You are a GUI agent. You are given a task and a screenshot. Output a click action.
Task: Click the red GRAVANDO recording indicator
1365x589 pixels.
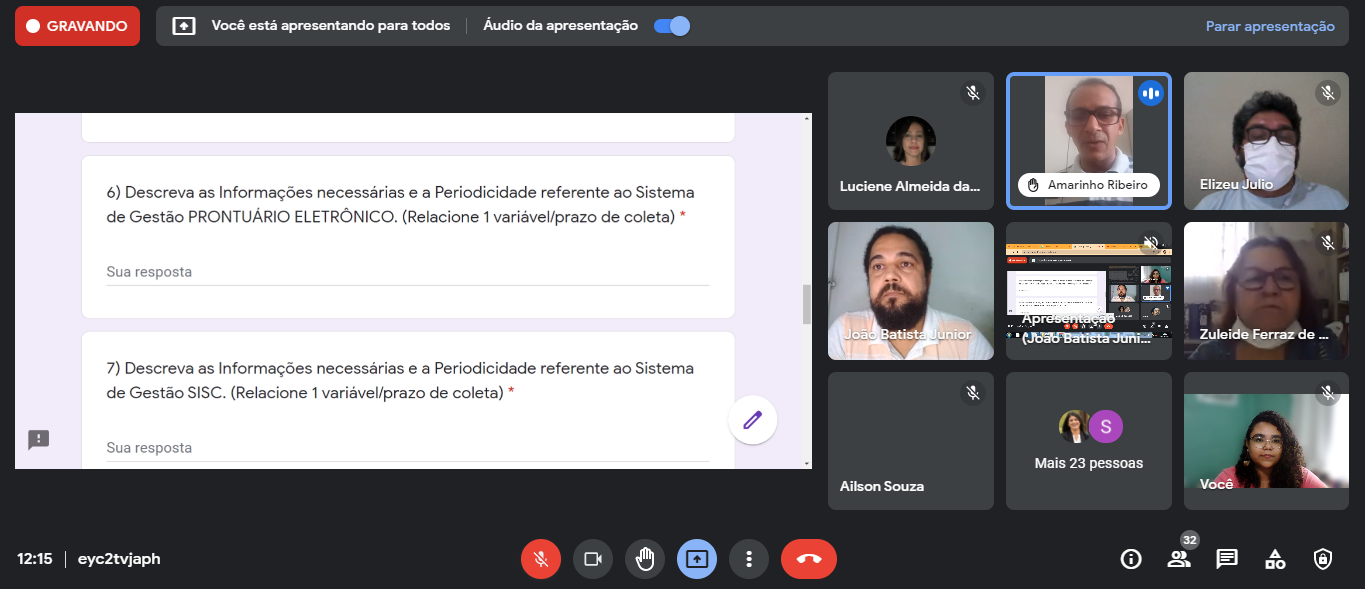77,26
